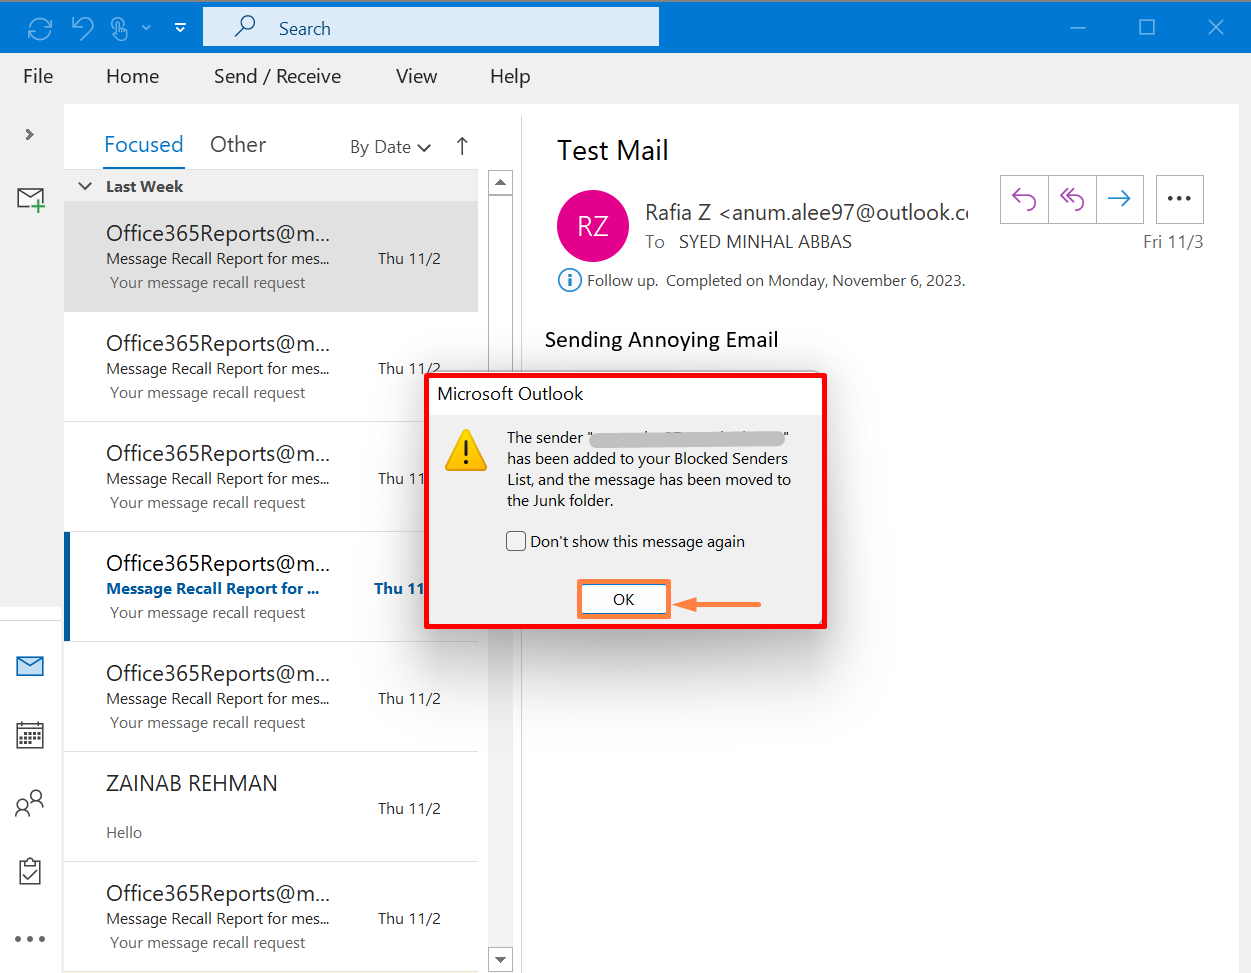Click message list scrollbar up arrow

(x=500, y=183)
